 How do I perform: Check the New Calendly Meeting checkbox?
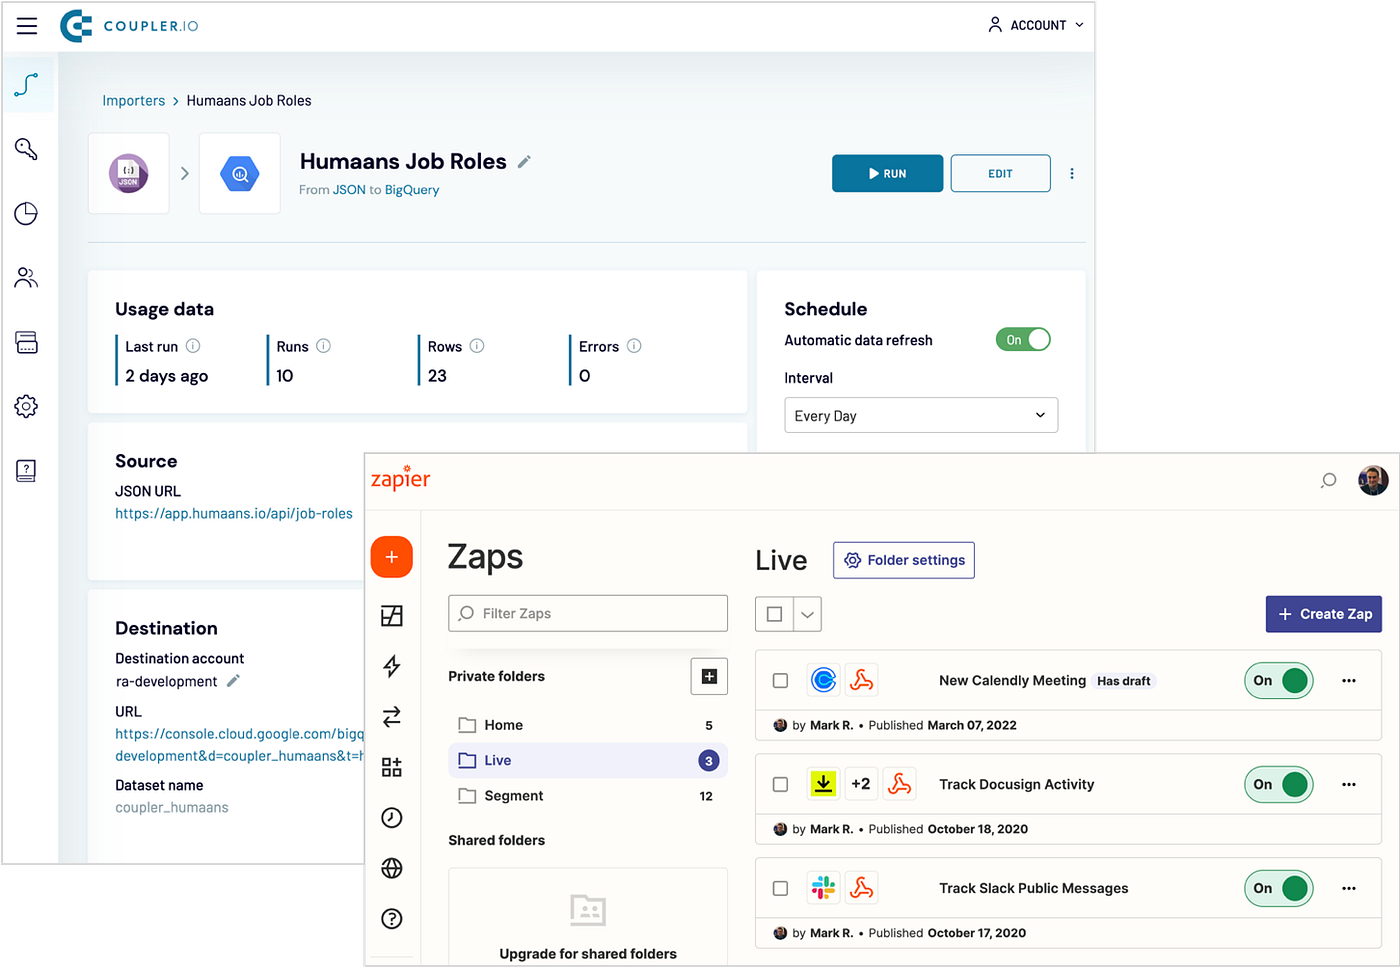[x=781, y=681]
